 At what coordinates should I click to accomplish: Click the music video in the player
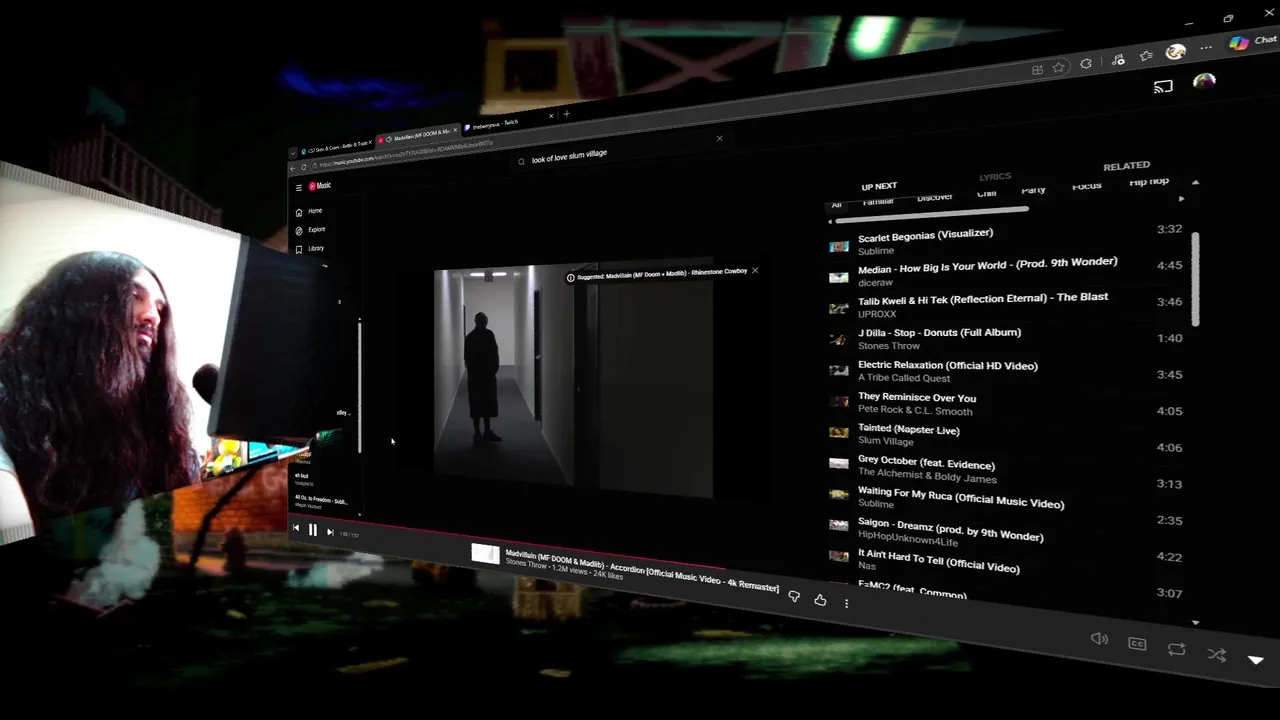(x=573, y=378)
